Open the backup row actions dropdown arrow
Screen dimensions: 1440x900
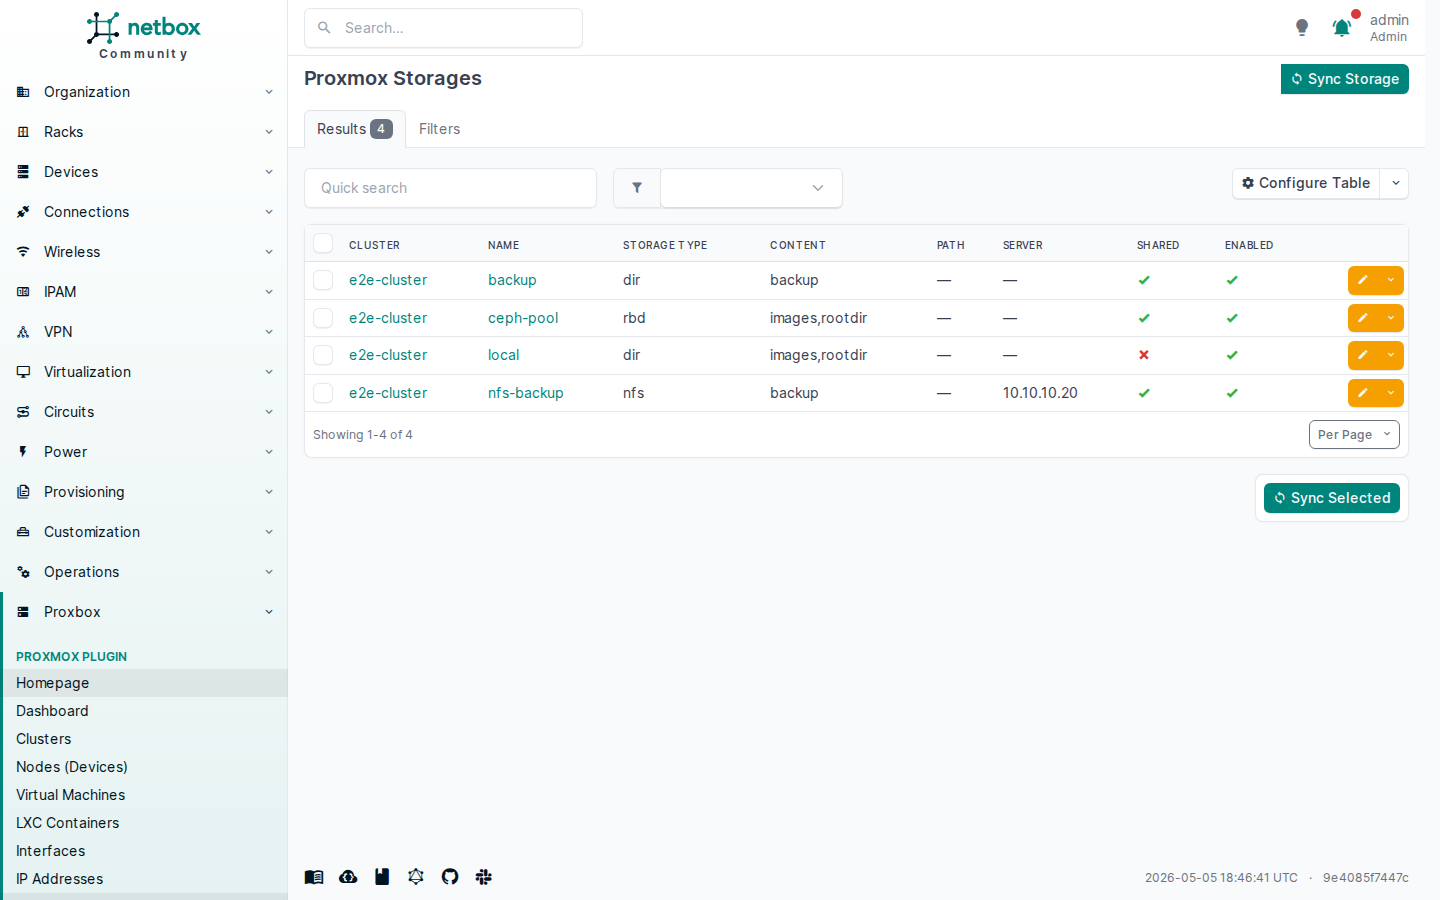[1391, 281]
